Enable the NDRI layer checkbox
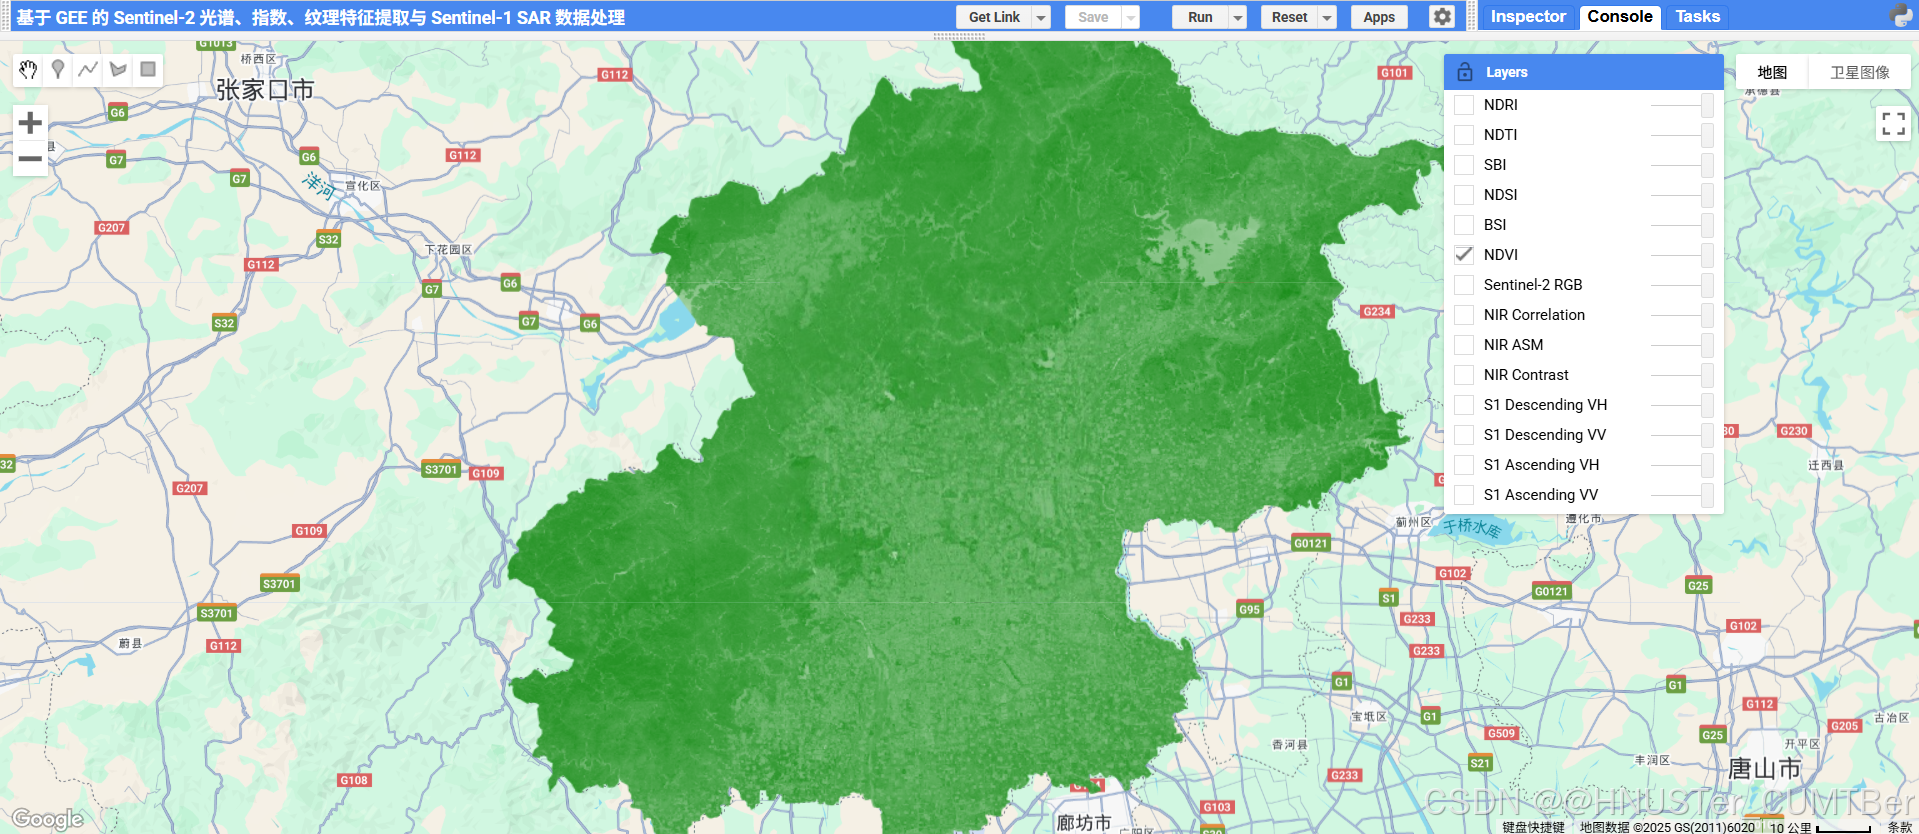1919x834 pixels. tap(1464, 105)
